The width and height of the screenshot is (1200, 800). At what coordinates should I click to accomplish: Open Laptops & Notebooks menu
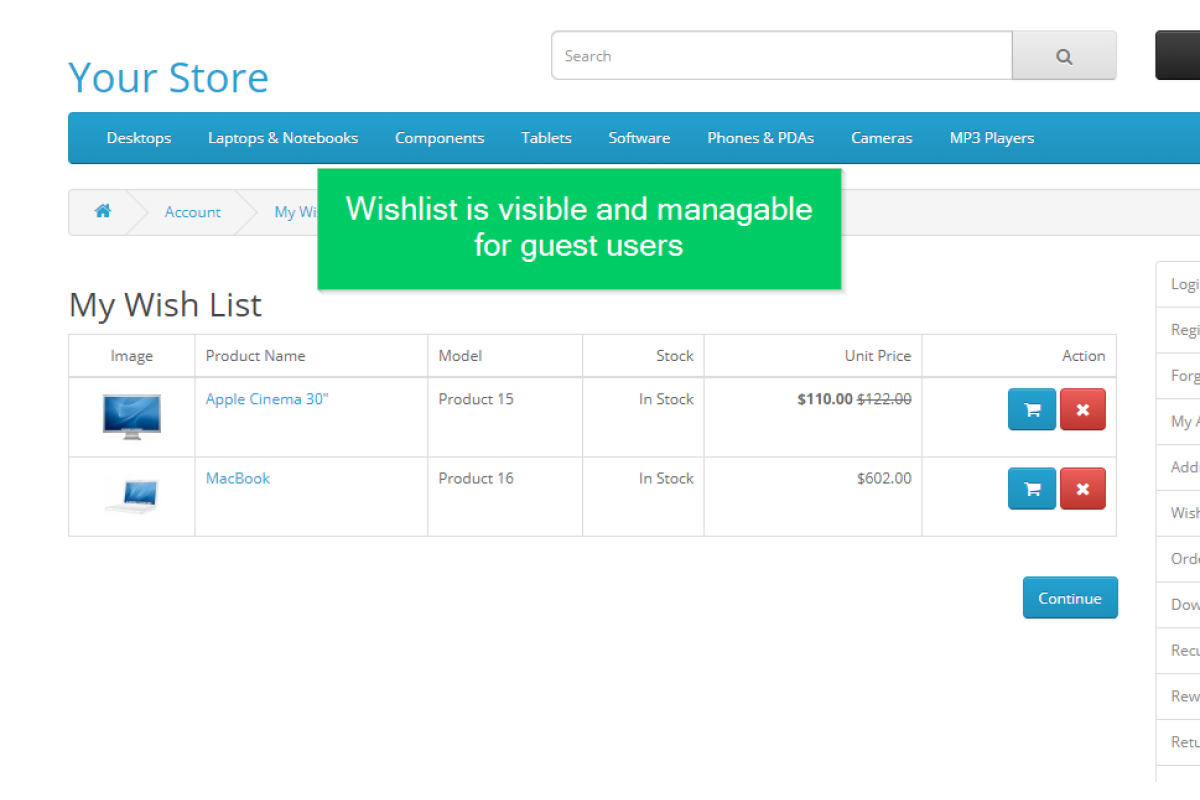(283, 138)
